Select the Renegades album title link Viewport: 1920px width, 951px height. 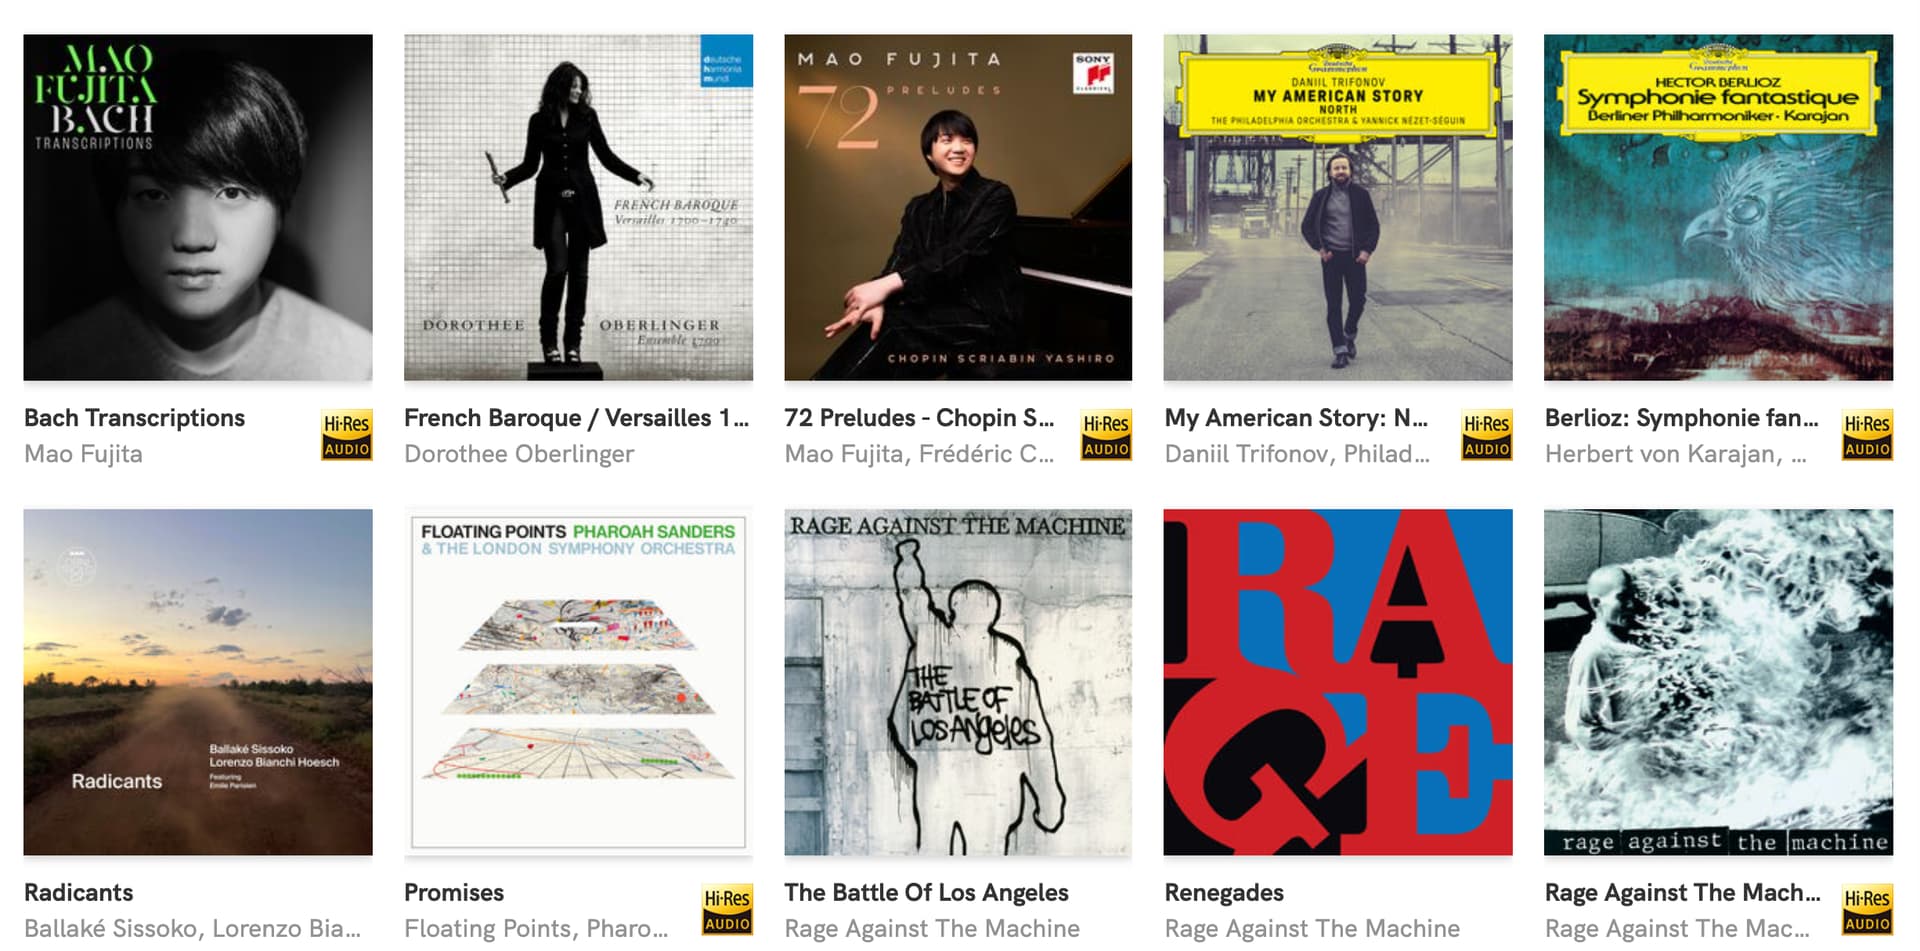tap(1224, 892)
